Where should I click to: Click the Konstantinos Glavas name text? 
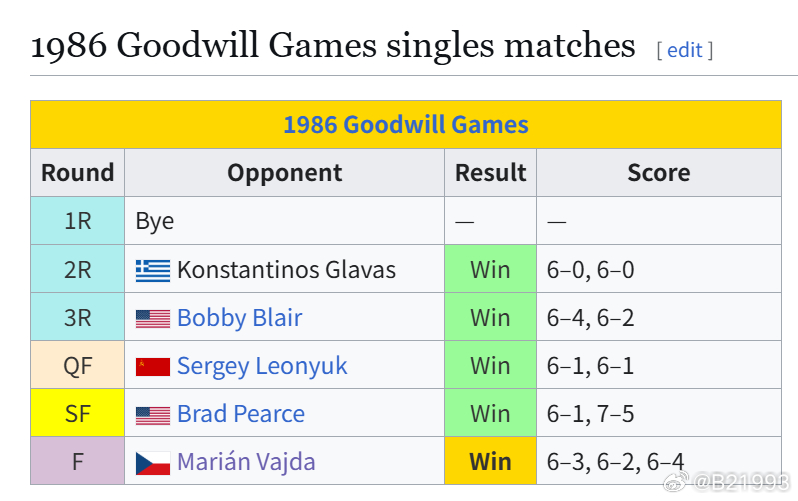pos(287,270)
